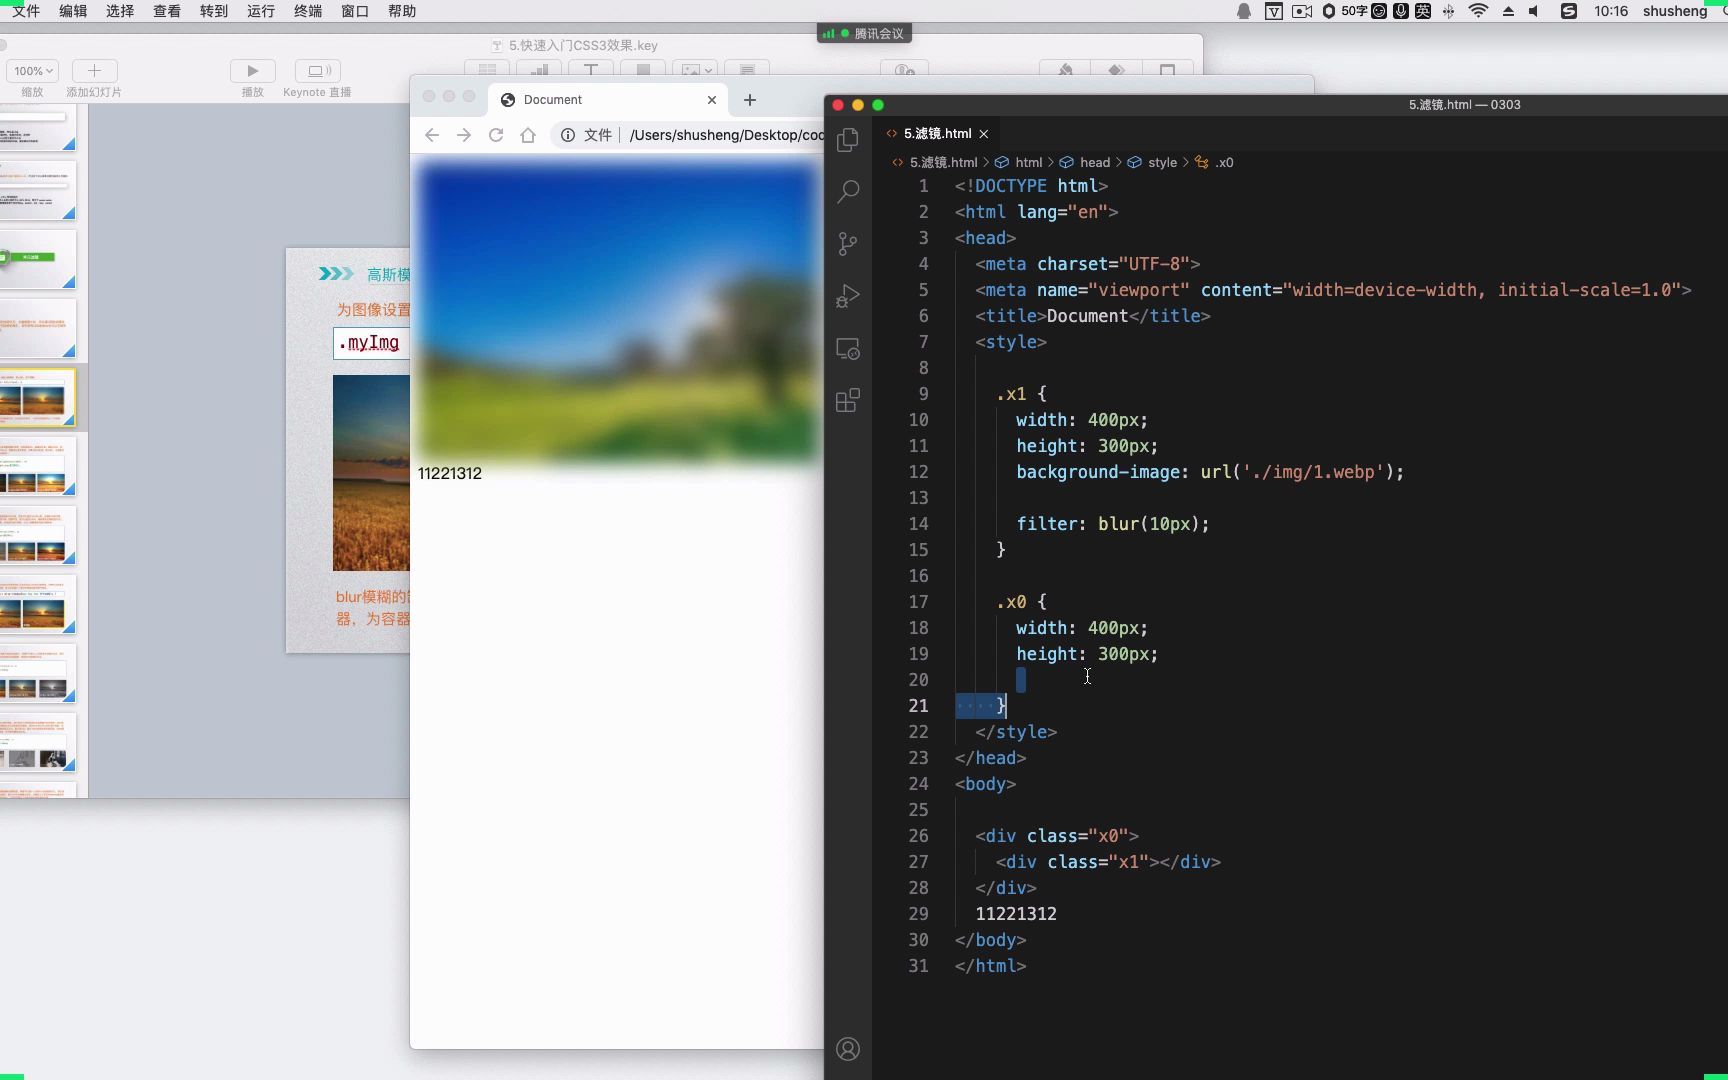Click the background-image url line in code
This screenshot has height=1080, width=1728.
coord(1210,472)
